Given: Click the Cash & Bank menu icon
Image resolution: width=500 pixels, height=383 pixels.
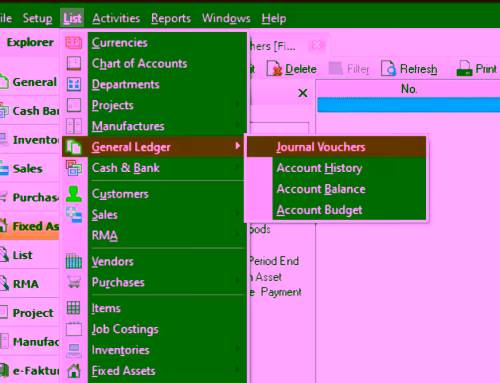Looking at the screenshot, I should (74, 168).
